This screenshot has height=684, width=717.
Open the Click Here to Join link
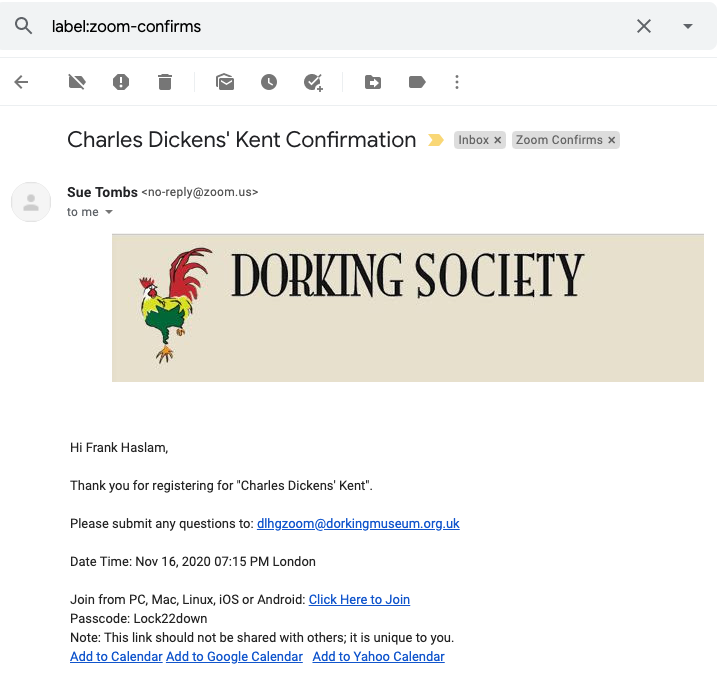(x=359, y=599)
